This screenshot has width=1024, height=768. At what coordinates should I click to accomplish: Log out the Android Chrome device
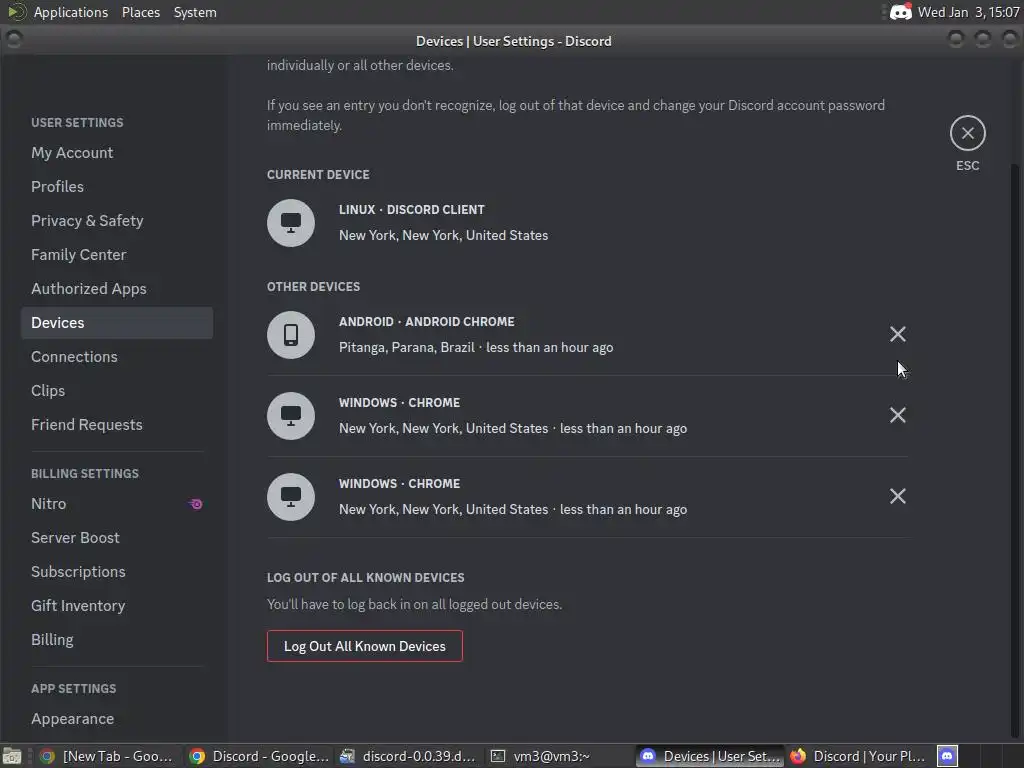[897, 334]
